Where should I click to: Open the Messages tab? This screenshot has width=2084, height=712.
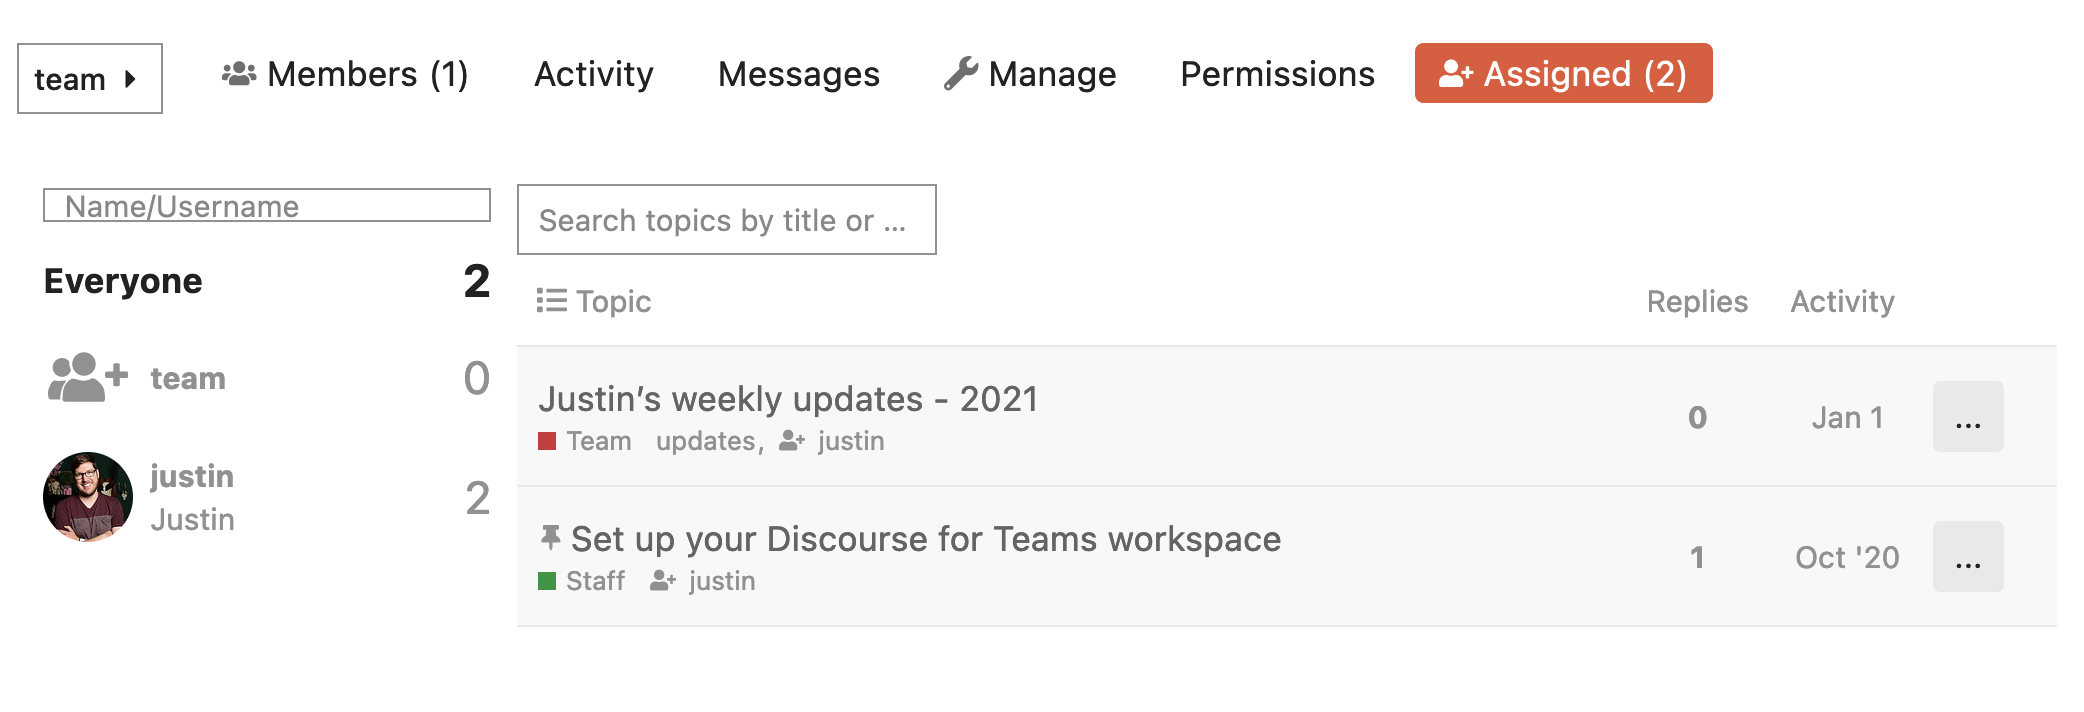798,73
